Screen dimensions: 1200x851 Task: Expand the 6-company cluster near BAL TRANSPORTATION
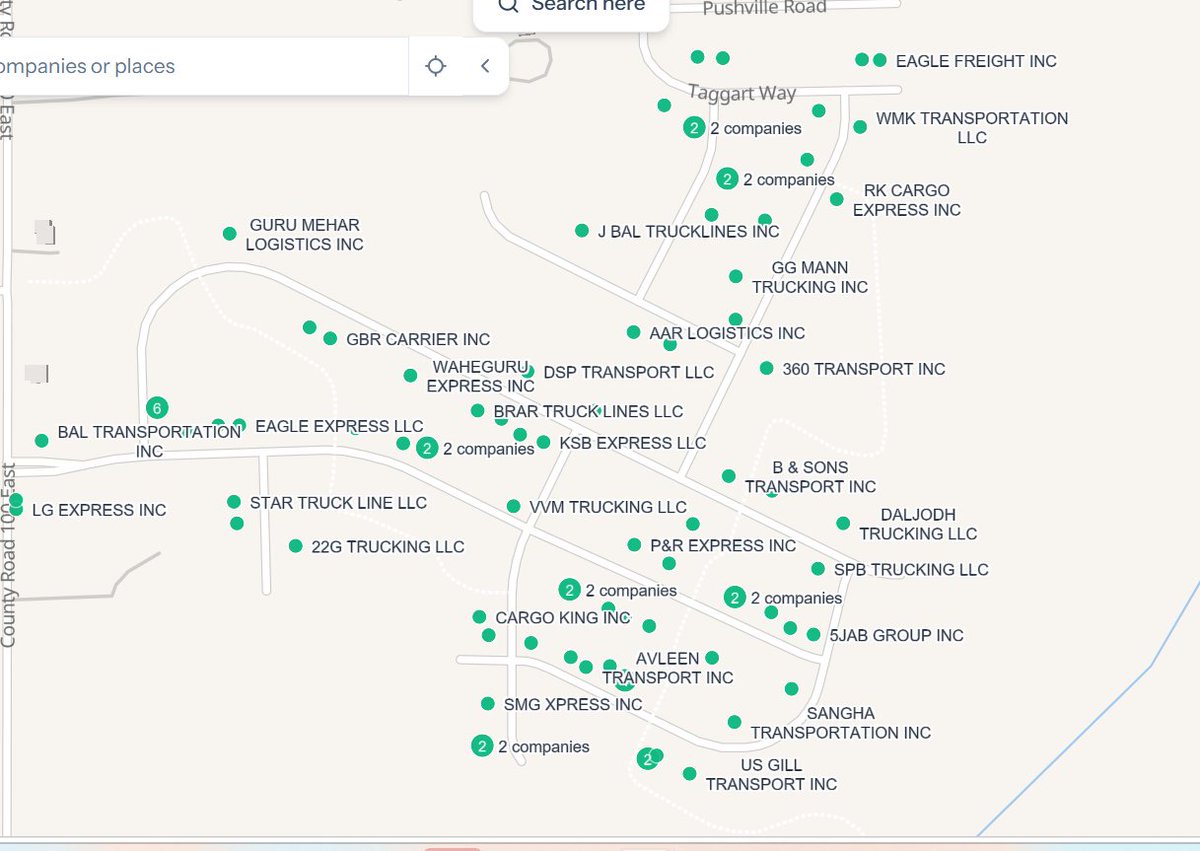(x=157, y=408)
